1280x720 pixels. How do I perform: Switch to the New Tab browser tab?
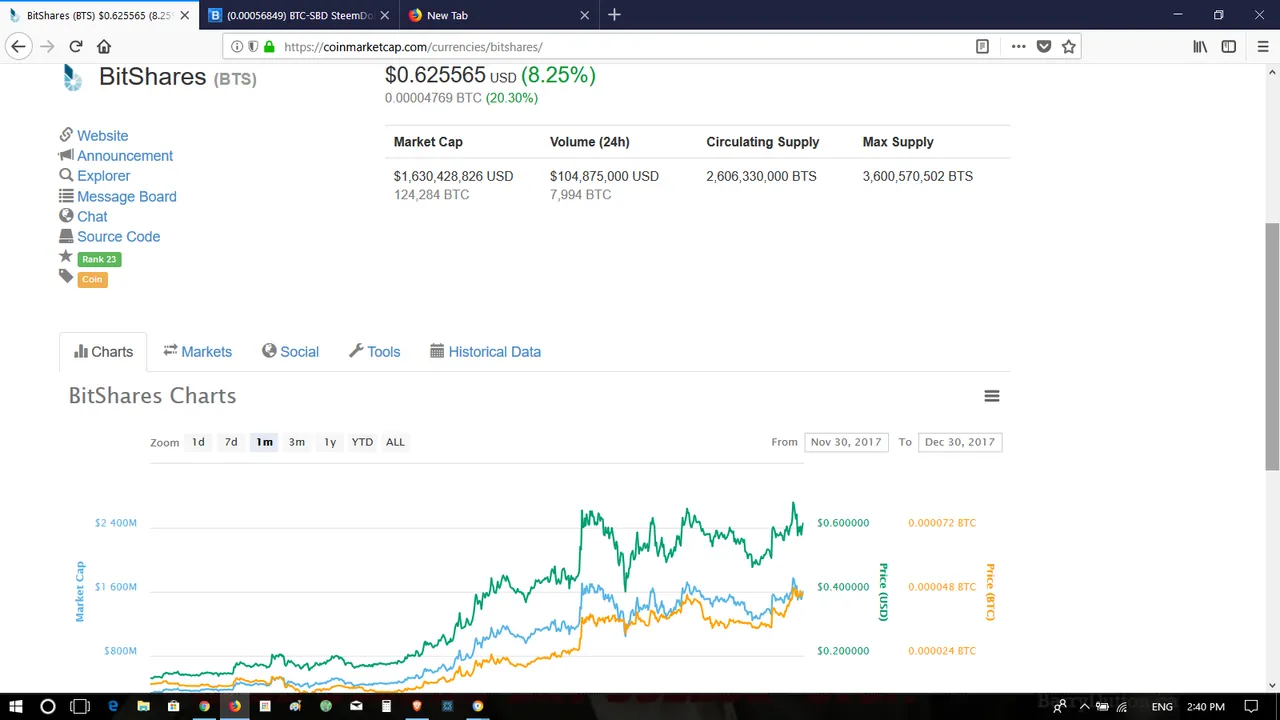pyautogui.click(x=500, y=15)
